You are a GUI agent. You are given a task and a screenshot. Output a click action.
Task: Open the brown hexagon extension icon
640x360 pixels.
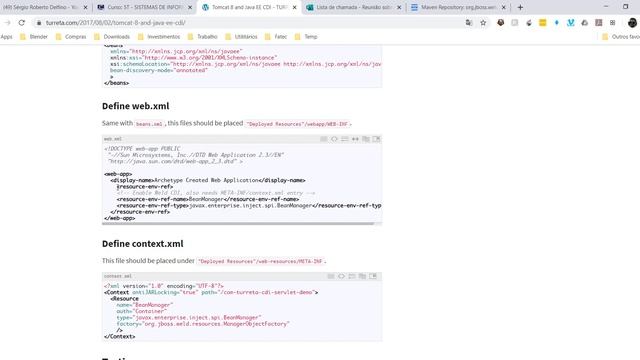click(x=500, y=23)
